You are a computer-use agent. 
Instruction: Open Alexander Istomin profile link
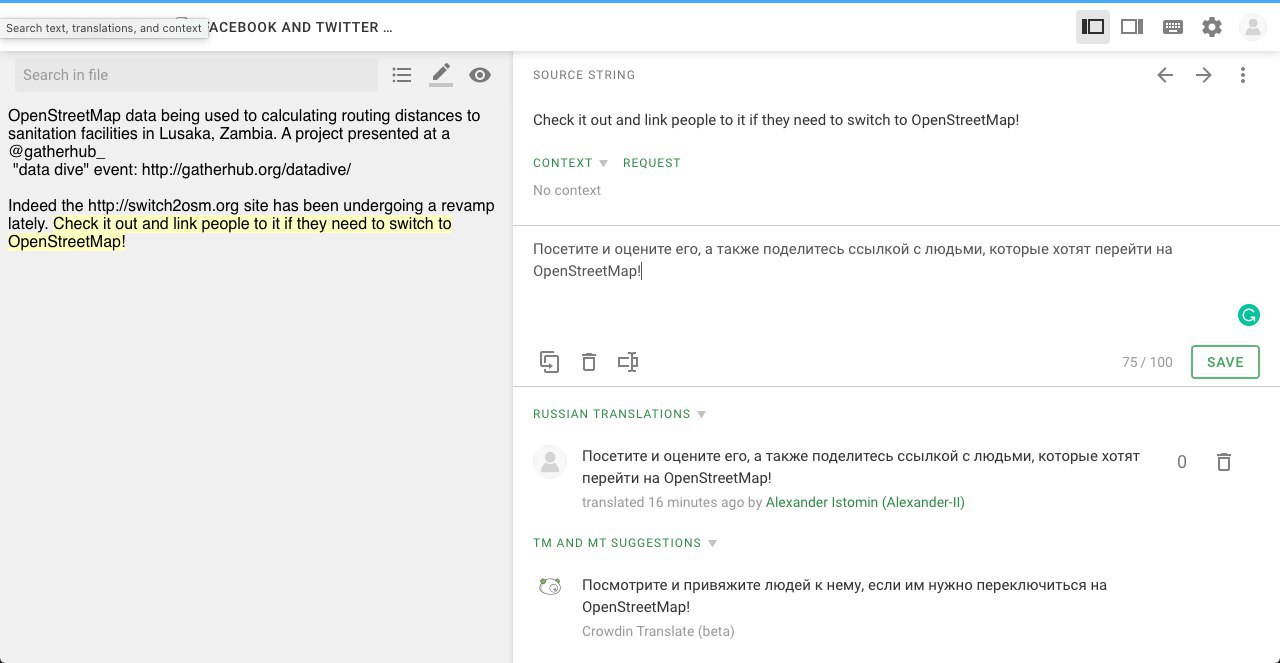pos(865,502)
